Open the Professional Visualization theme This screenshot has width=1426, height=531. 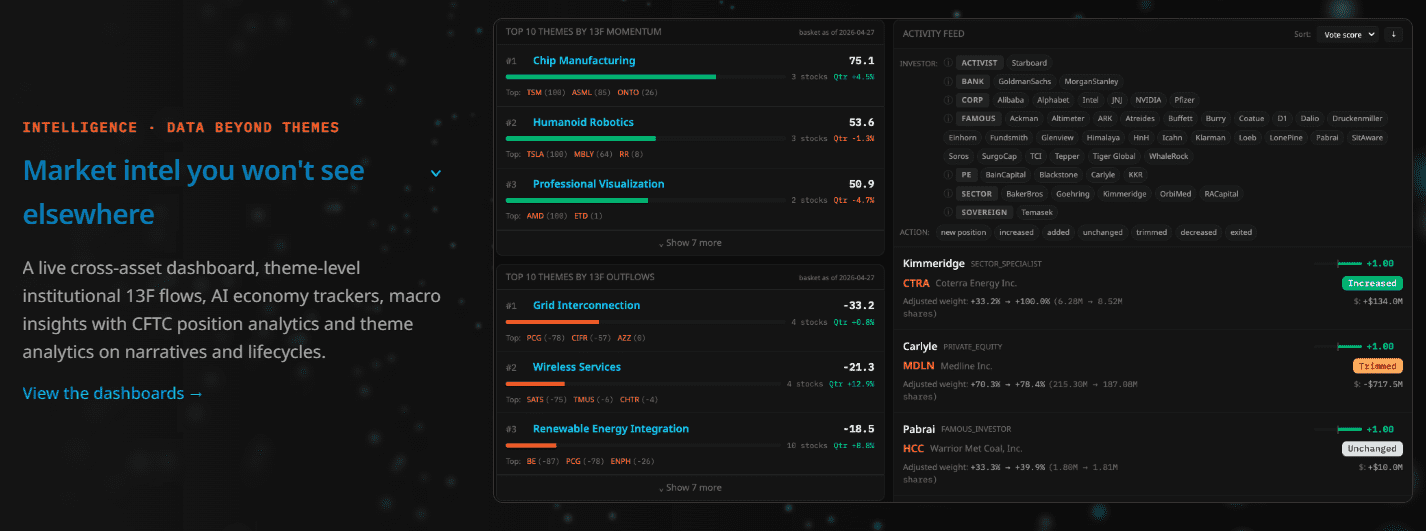click(x=598, y=184)
